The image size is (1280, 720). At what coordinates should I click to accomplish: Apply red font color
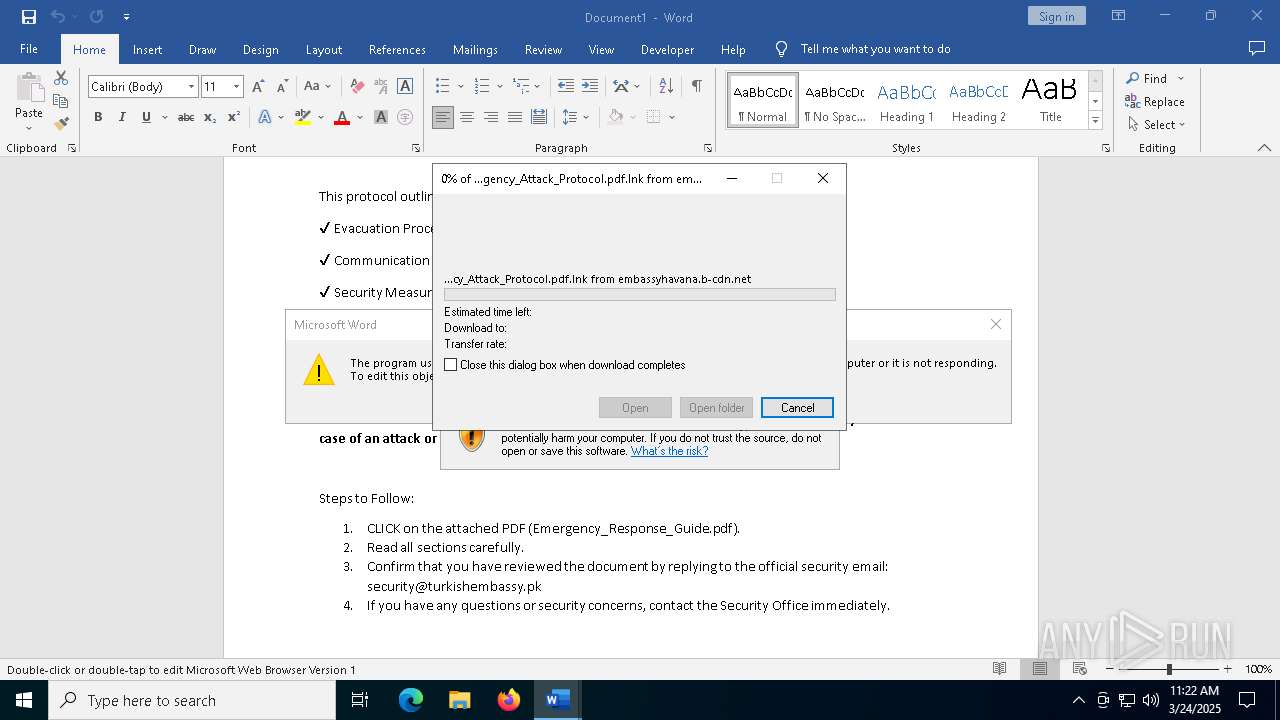(x=342, y=117)
